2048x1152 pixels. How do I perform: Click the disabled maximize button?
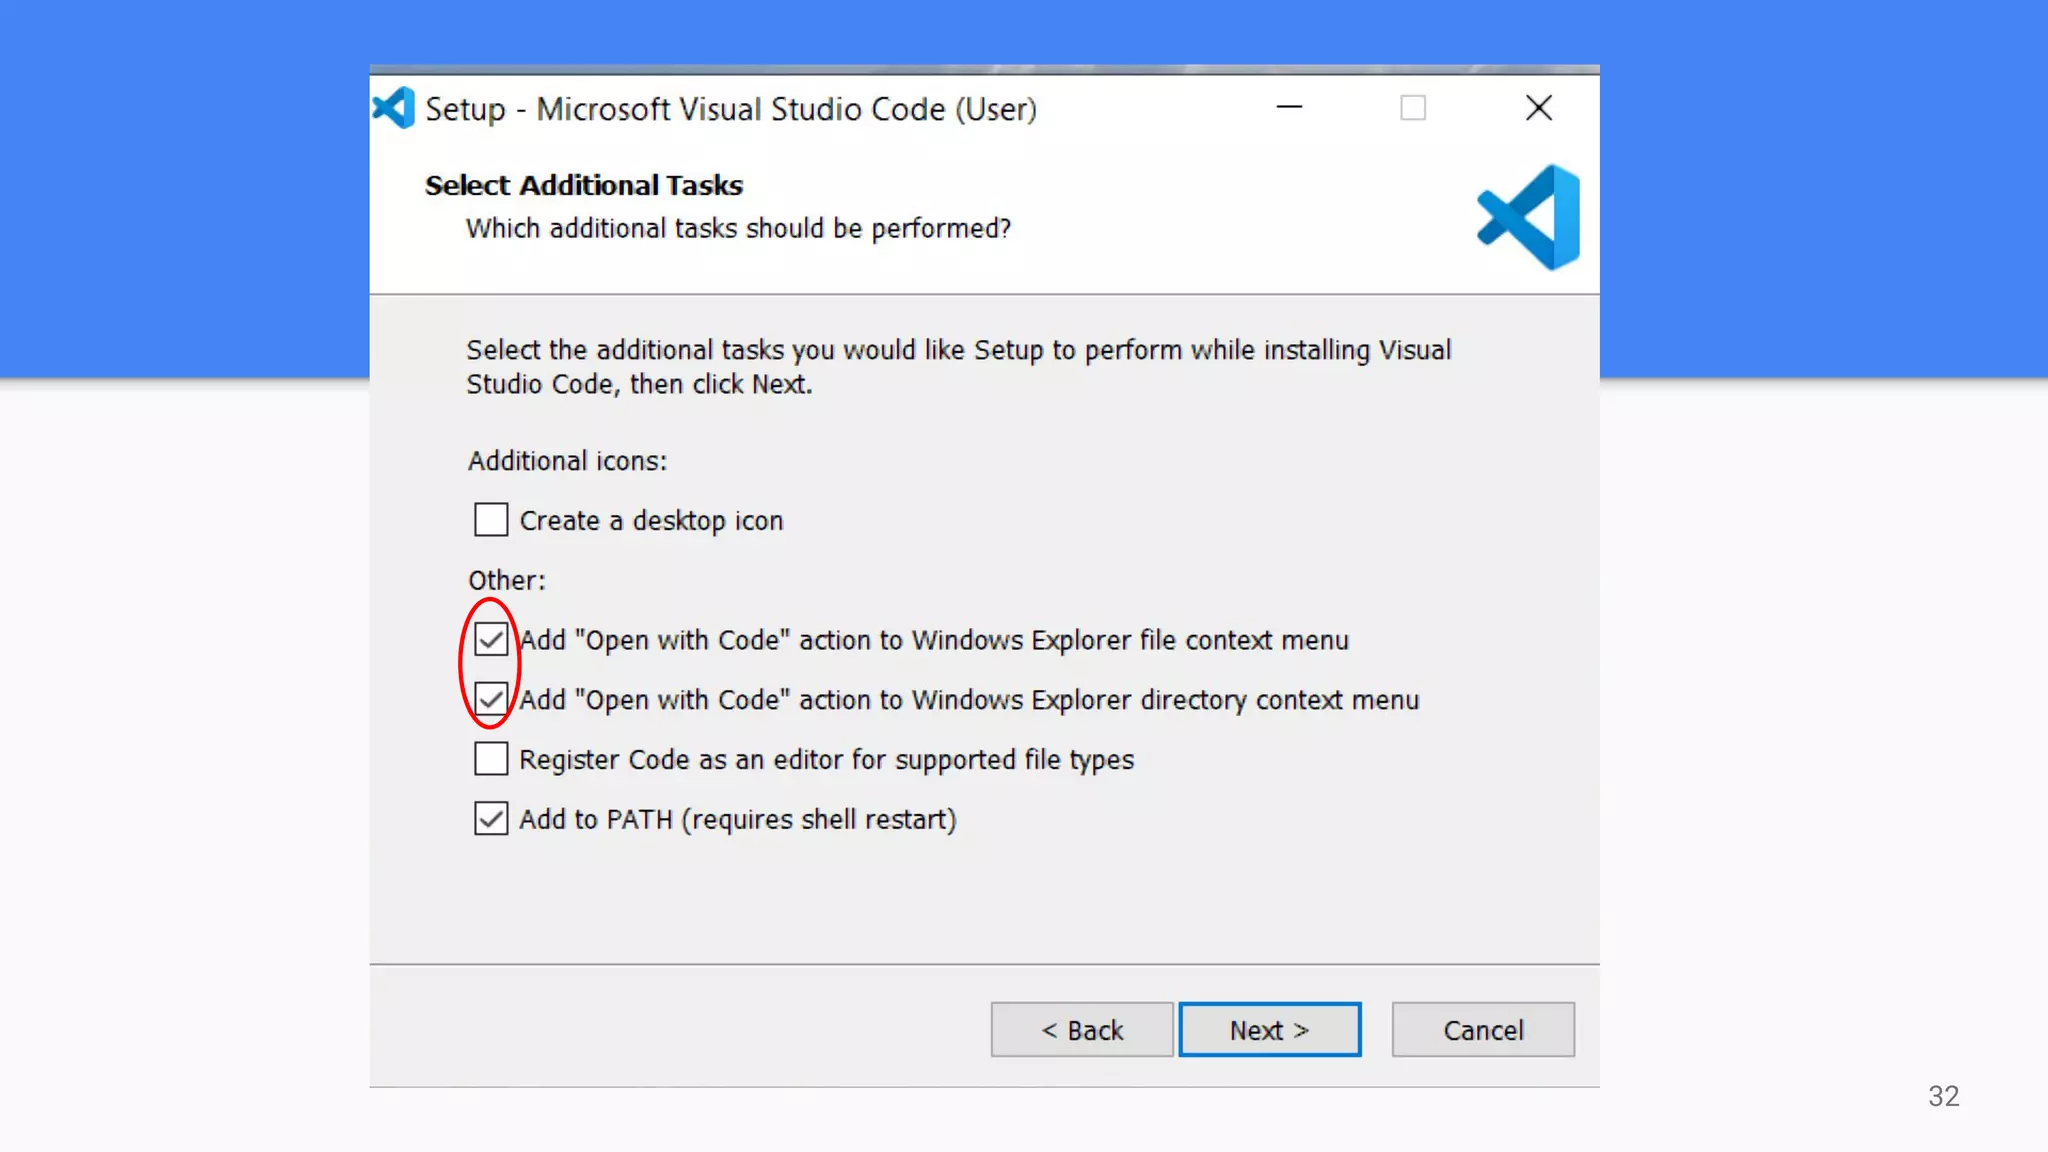coord(1413,108)
